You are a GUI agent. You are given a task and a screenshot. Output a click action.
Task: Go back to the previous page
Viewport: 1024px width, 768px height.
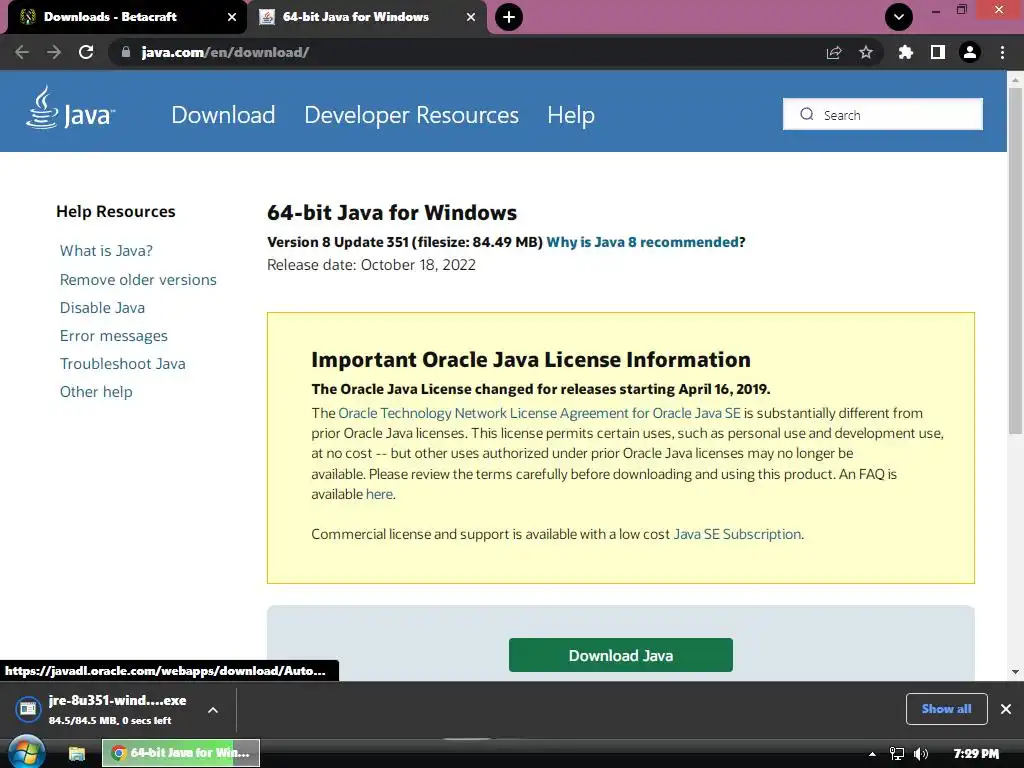coord(22,52)
